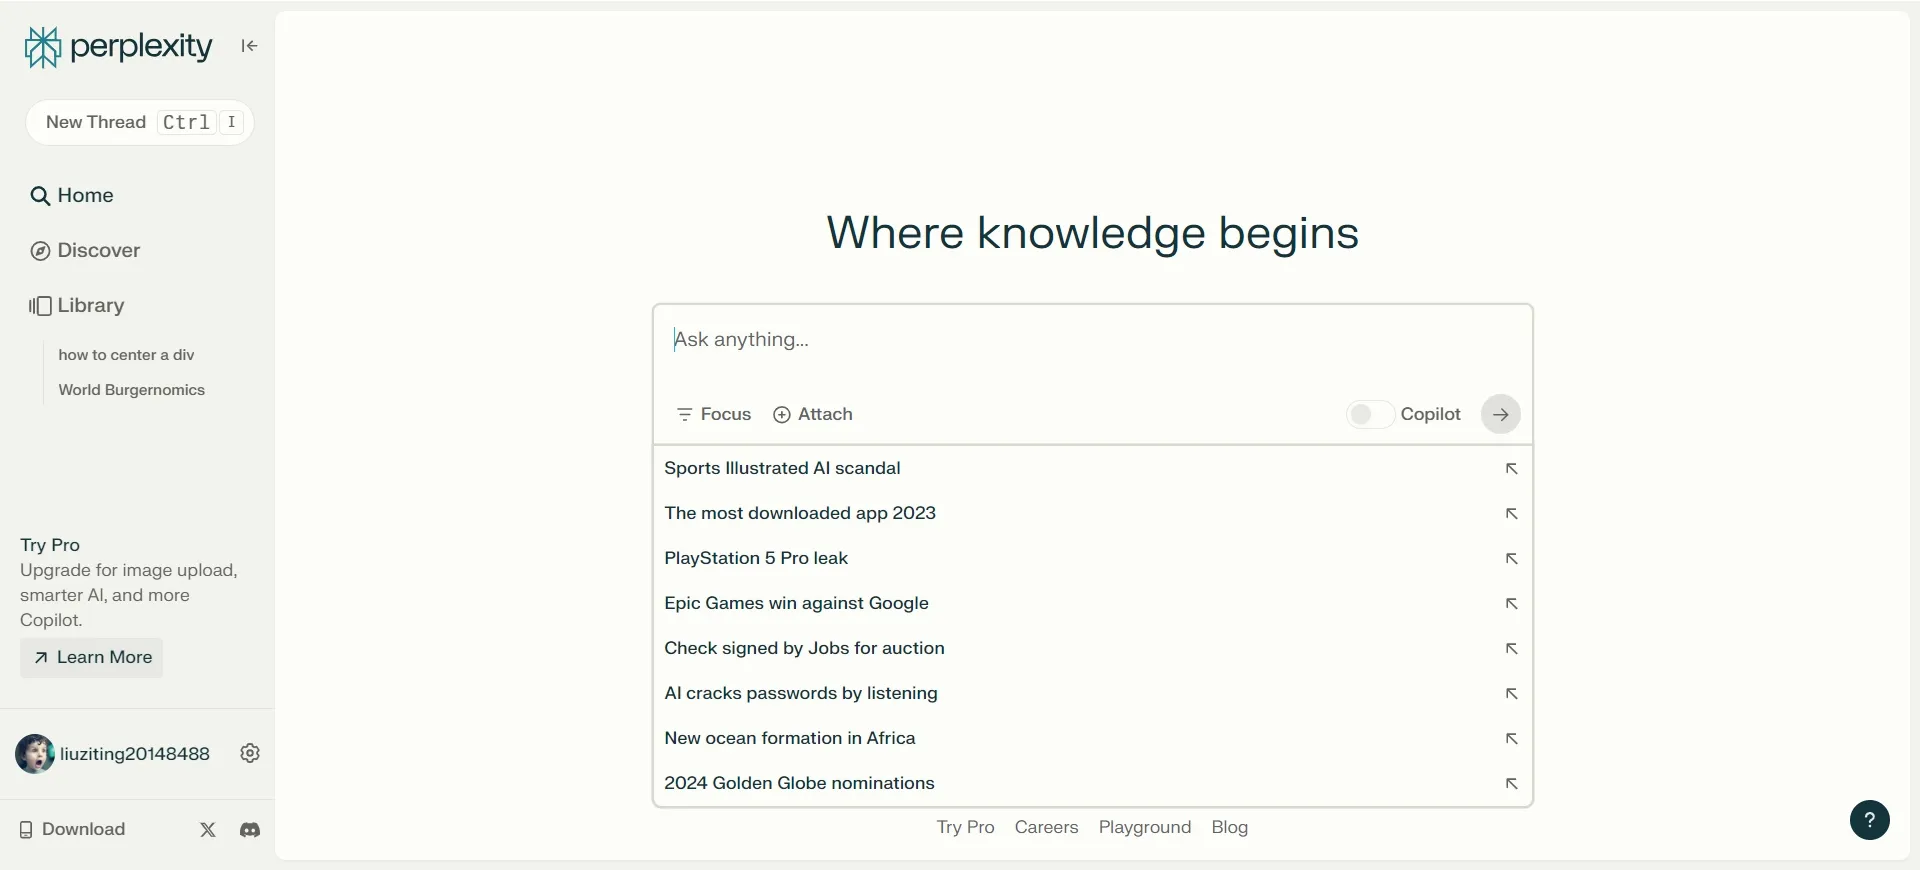1920x870 pixels.
Task: Open the 'World Burgernomics' thread
Action: [131, 390]
